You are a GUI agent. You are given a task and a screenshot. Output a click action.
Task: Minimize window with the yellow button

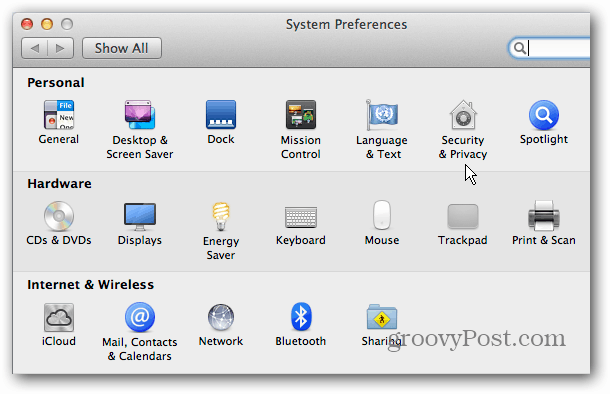pyautogui.click(x=47, y=24)
